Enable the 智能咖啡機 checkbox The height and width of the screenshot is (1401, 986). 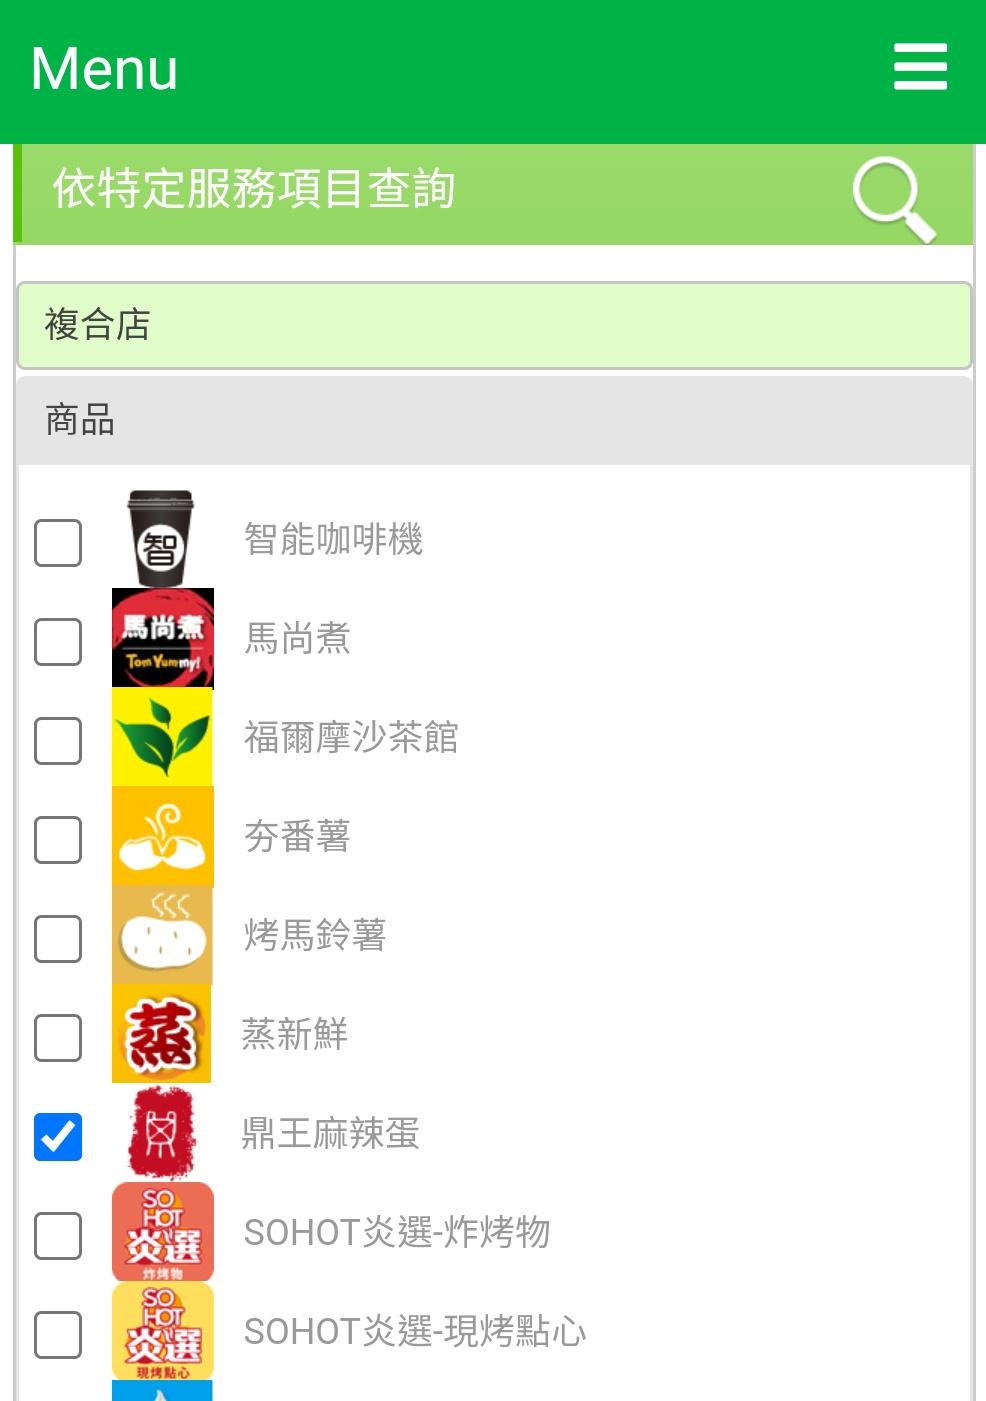coord(58,542)
